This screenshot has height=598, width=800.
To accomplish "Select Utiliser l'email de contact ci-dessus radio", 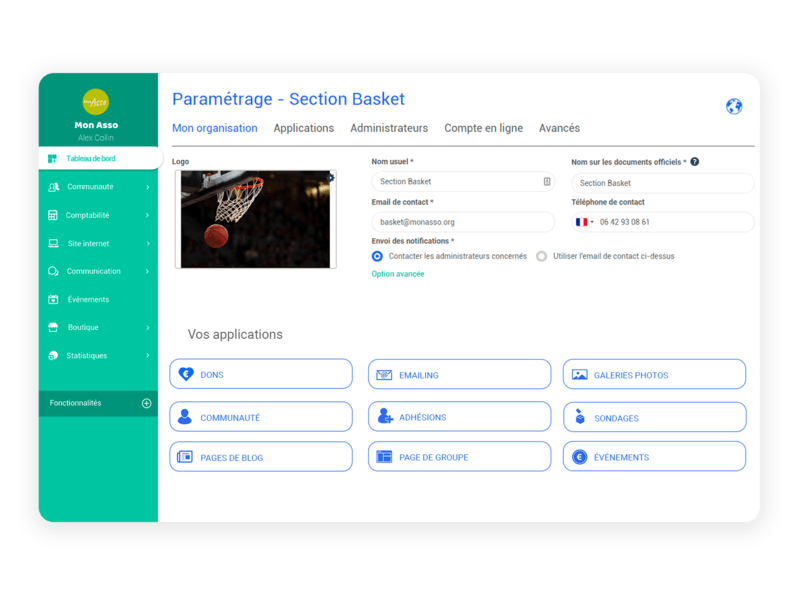I will click(541, 256).
